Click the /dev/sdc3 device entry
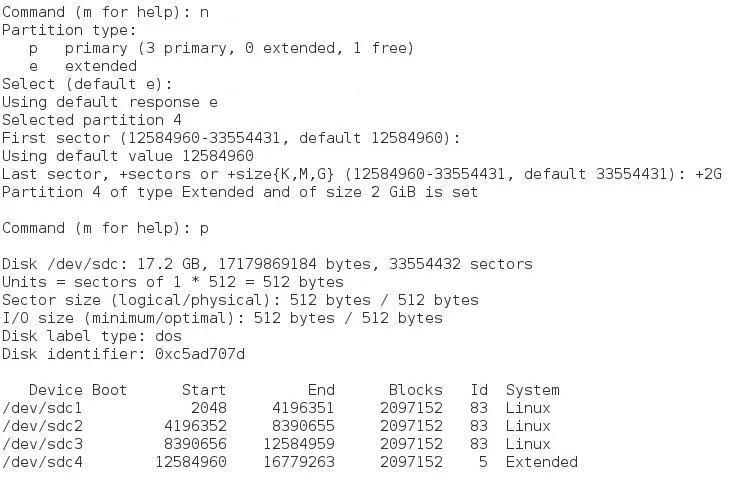 point(42,444)
